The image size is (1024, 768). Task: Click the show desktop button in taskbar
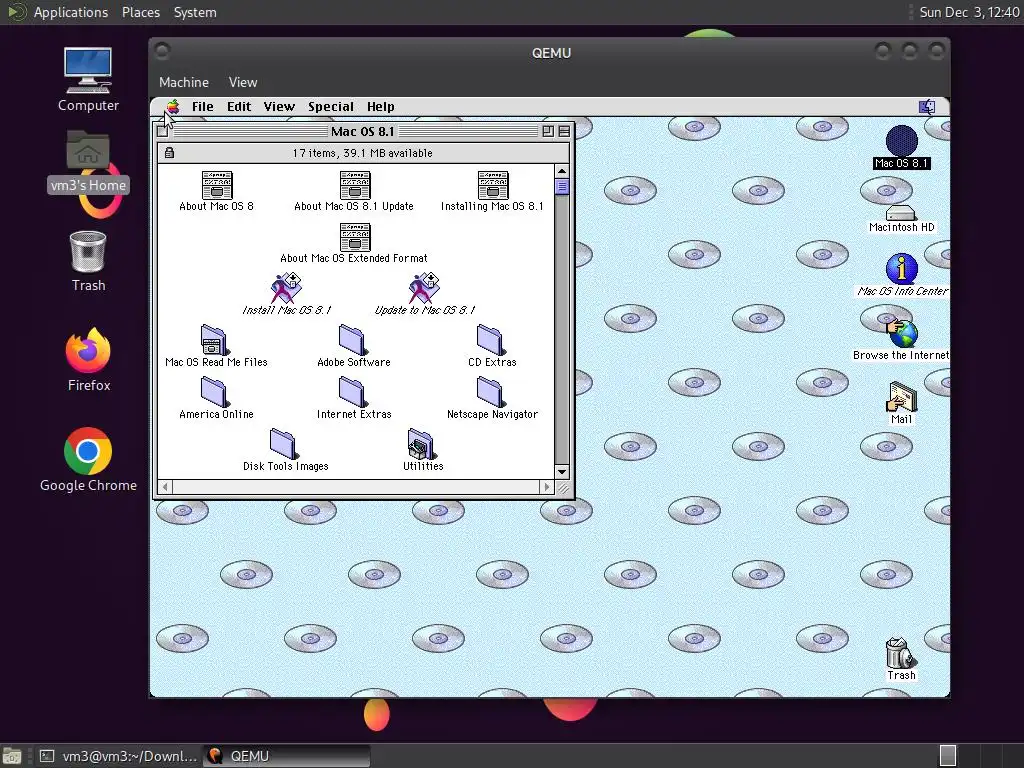[12, 756]
